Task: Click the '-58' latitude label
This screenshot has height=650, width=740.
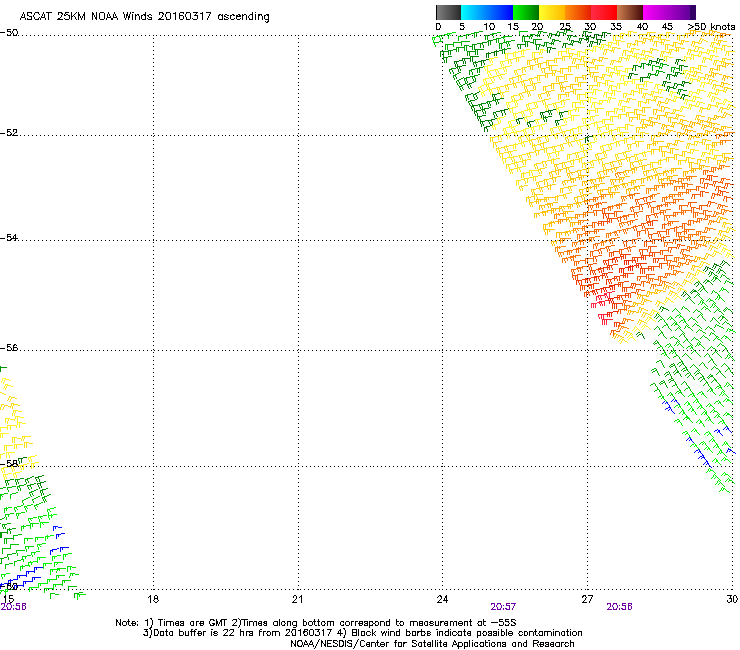Action: (x=9, y=464)
